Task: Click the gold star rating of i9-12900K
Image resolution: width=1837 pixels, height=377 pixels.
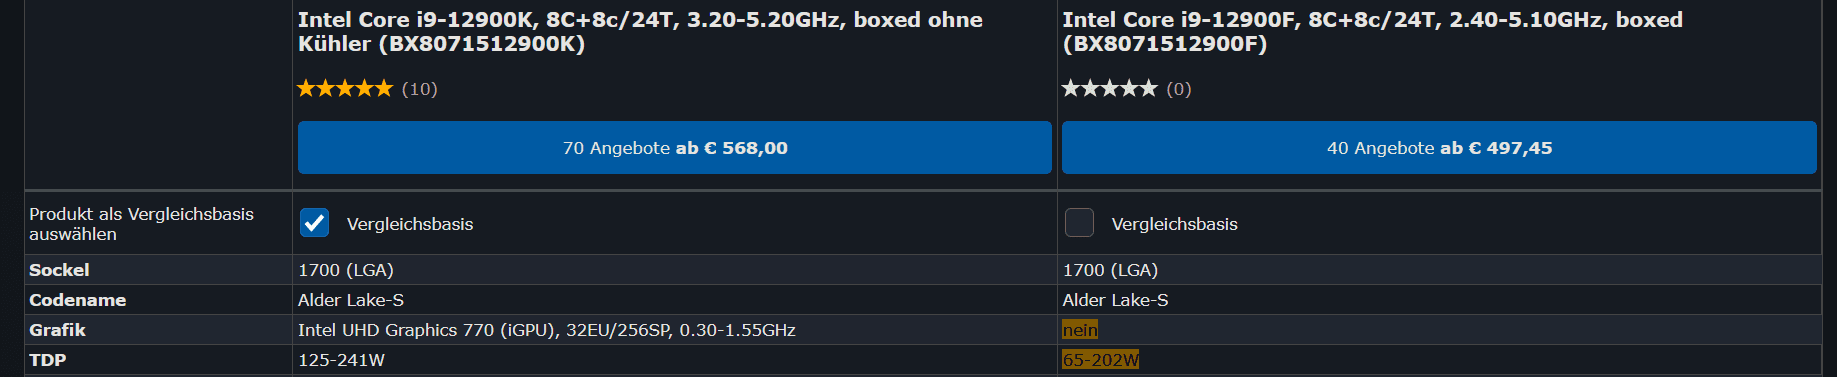Action: click(345, 89)
